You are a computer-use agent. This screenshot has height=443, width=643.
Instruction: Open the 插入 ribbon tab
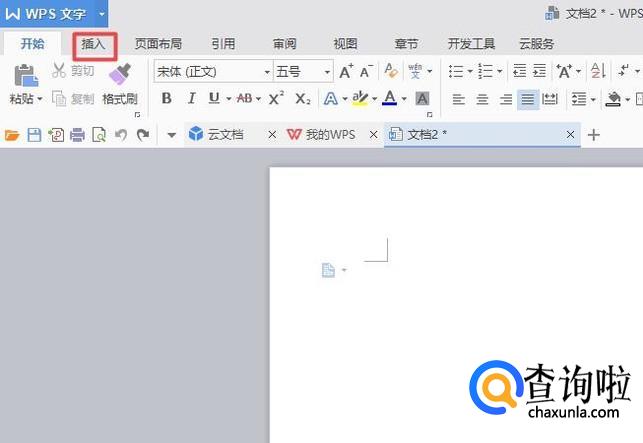pyautogui.click(x=94, y=44)
